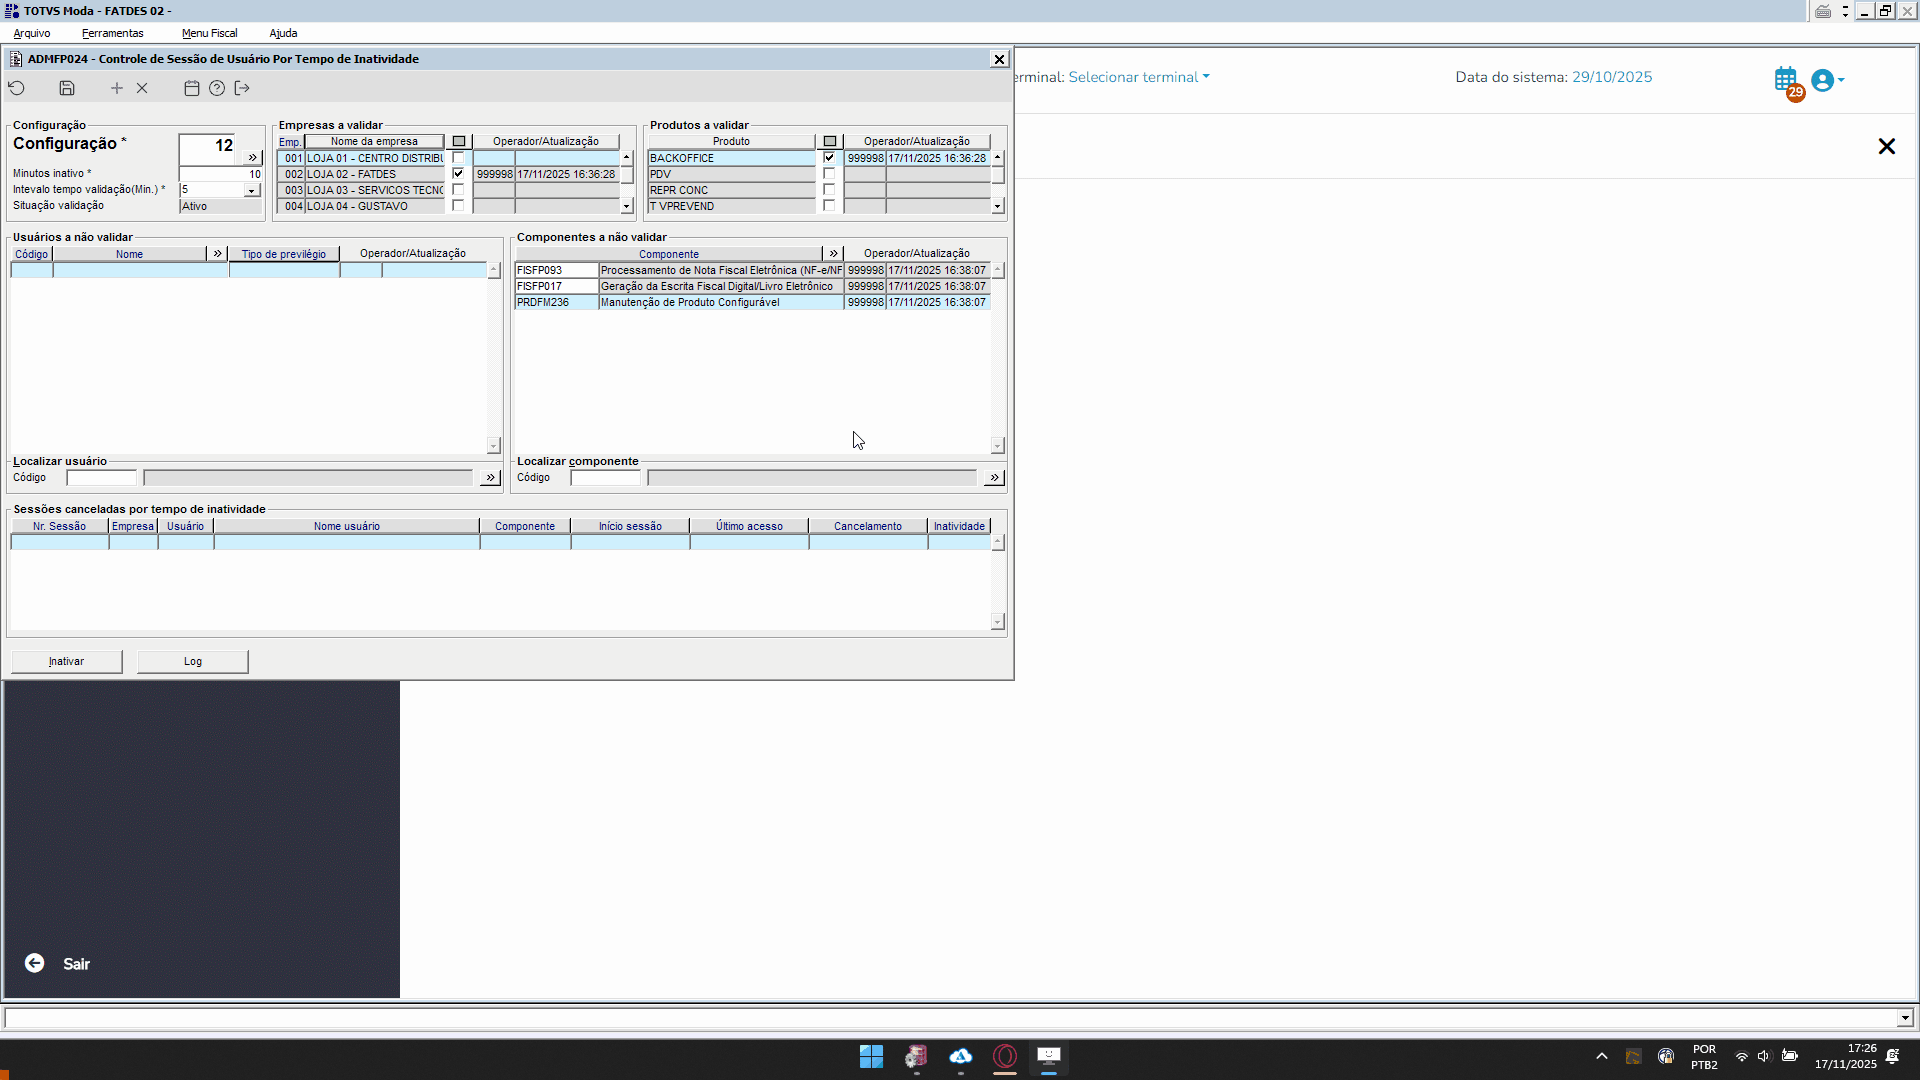Click the user profile avatar icon
Image resolution: width=1920 pixels, height=1080 pixels.
click(x=1823, y=80)
